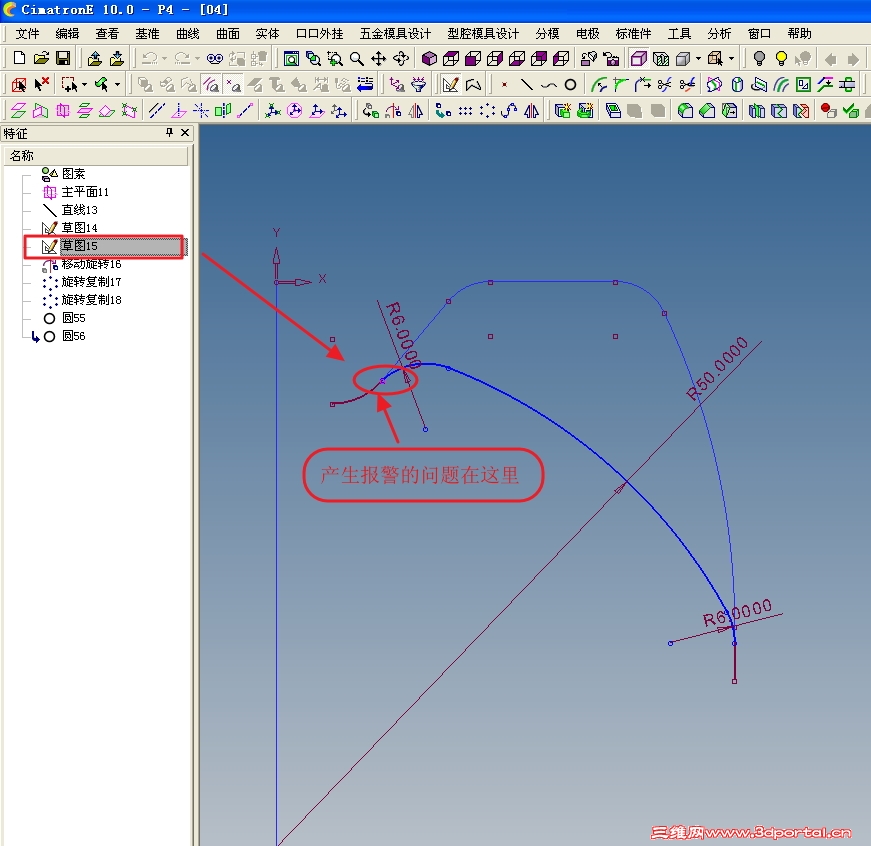Screen dimensions: 871x846
Task: Click the Import folder icon
Action: coord(117,58)
